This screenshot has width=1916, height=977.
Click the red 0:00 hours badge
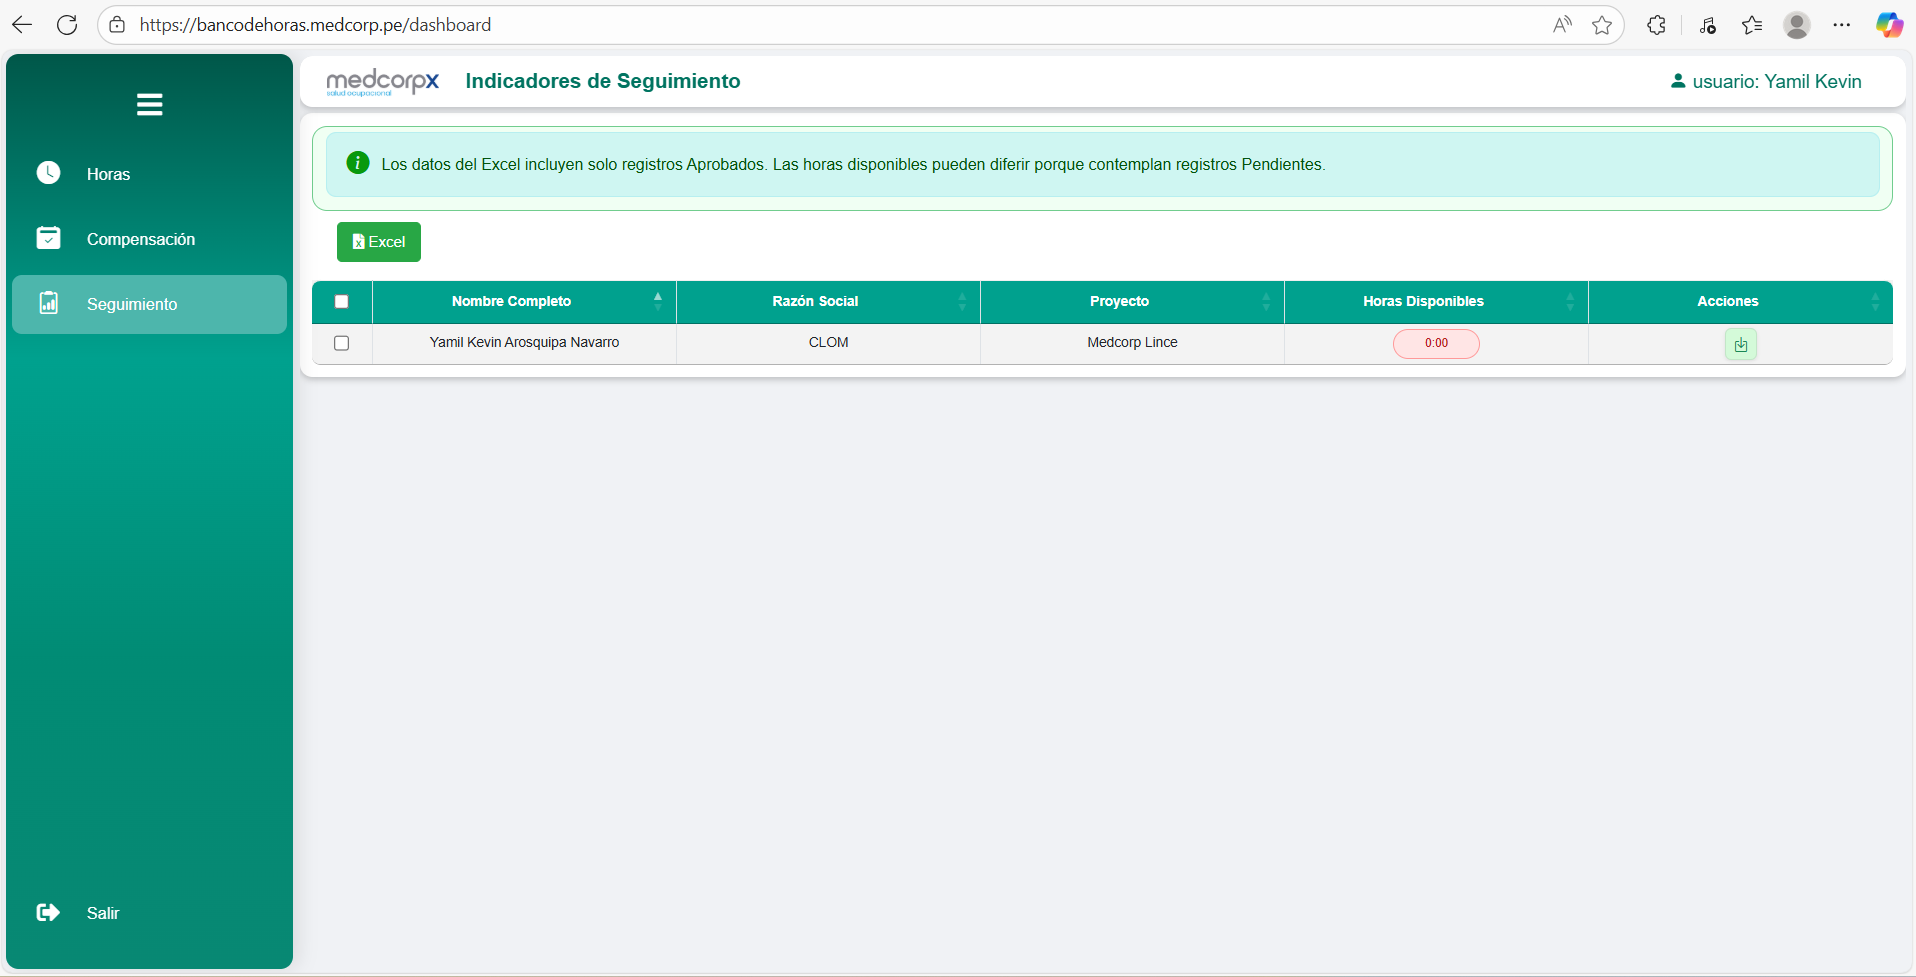click(x=1436, y=343)
